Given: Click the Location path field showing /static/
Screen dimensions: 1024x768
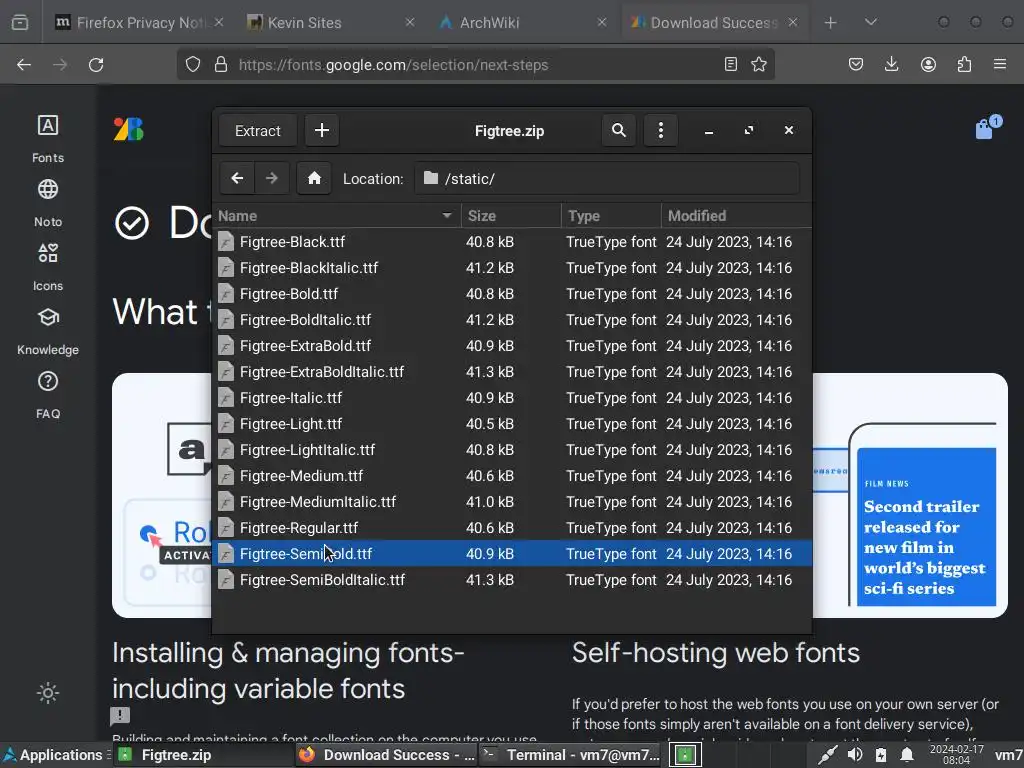Looking at the screenshot, I should (x=607, y=178).
